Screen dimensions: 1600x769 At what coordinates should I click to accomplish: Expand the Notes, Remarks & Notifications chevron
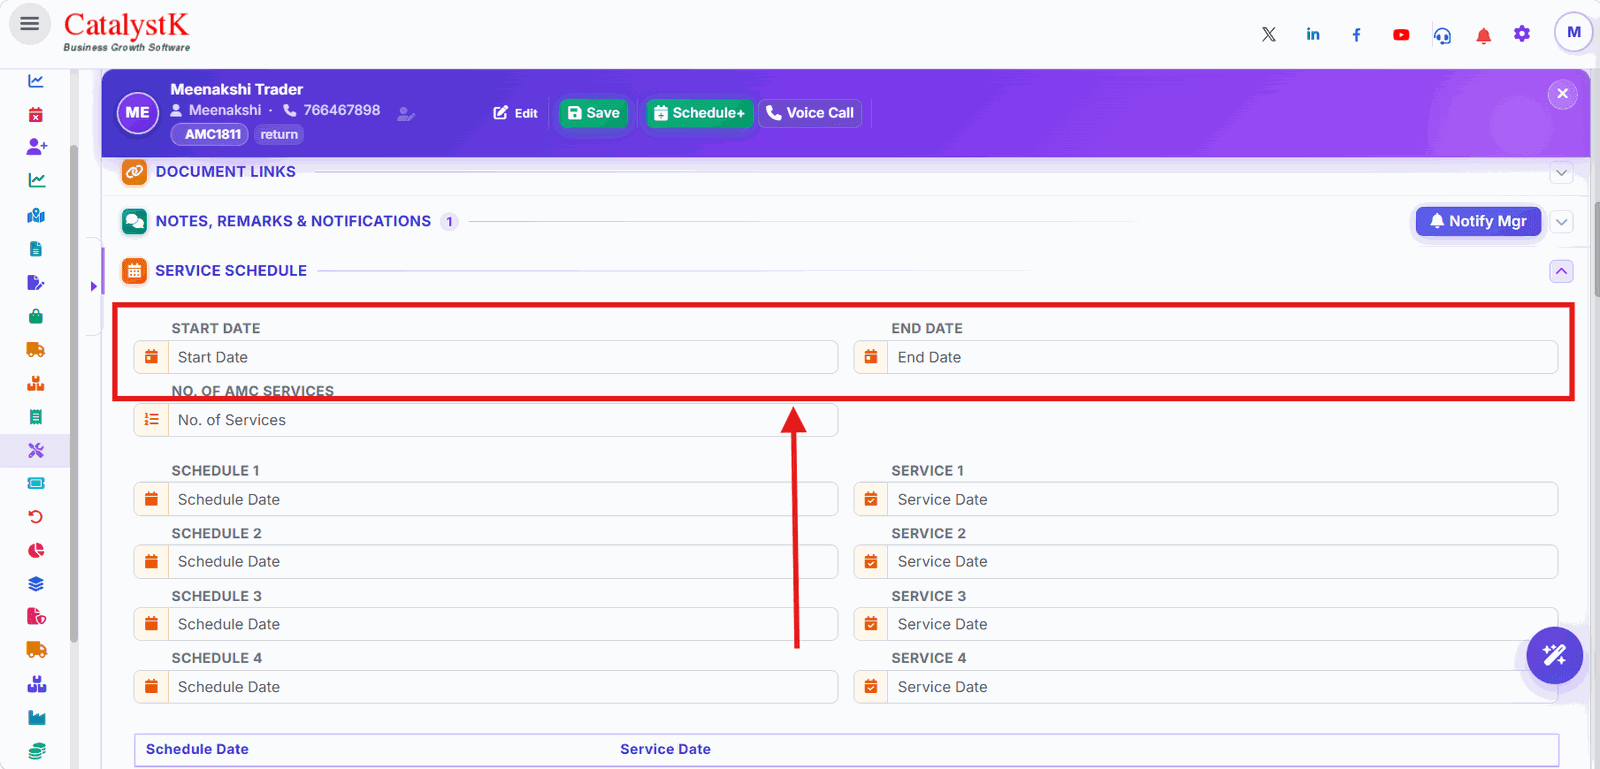pyautogui.click(x=1561, y=222)
